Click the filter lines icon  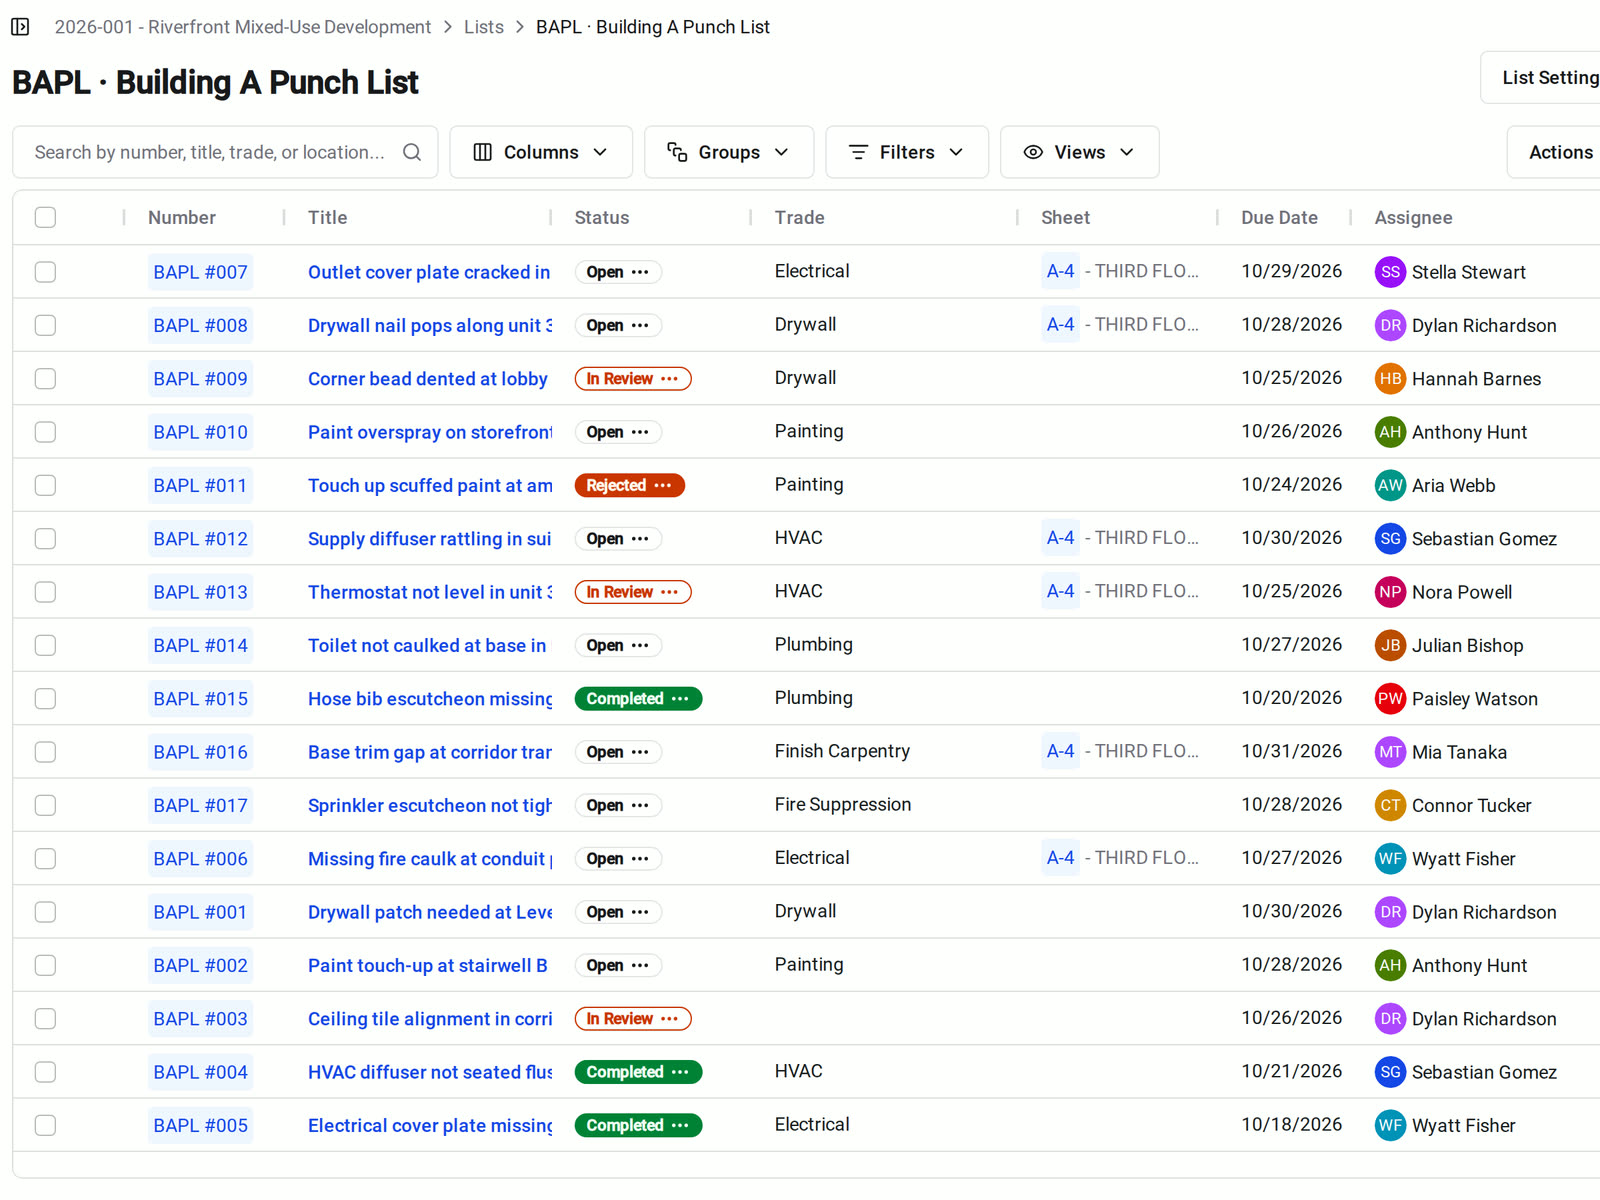[x=858, y=152]
